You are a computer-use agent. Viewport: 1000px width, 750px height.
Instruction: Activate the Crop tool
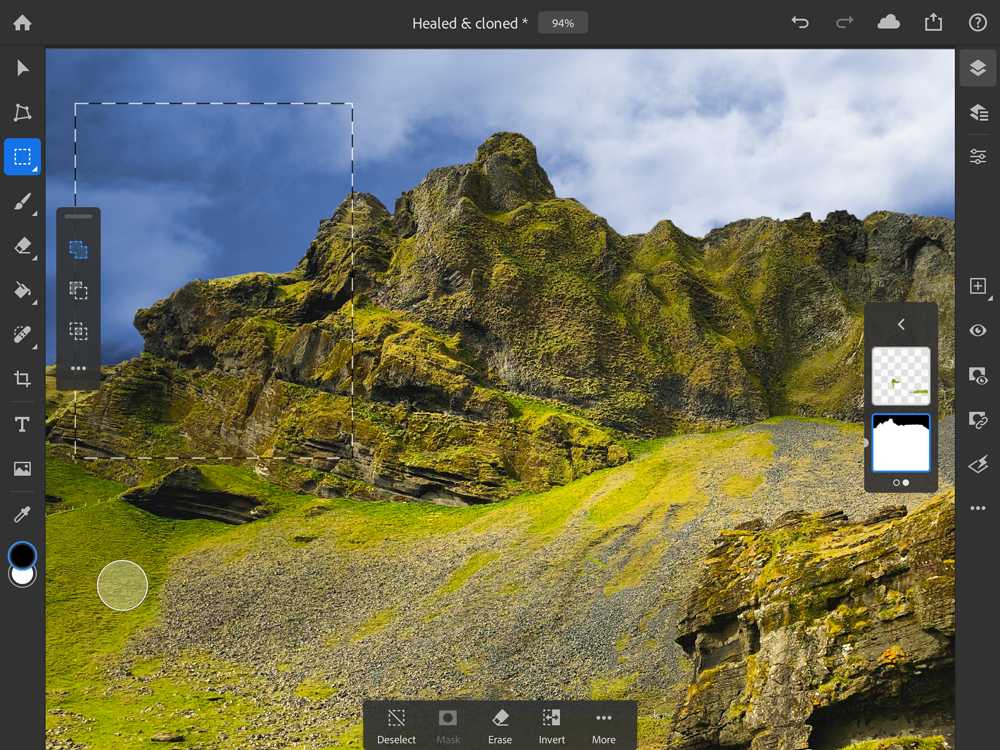point(22,379)
